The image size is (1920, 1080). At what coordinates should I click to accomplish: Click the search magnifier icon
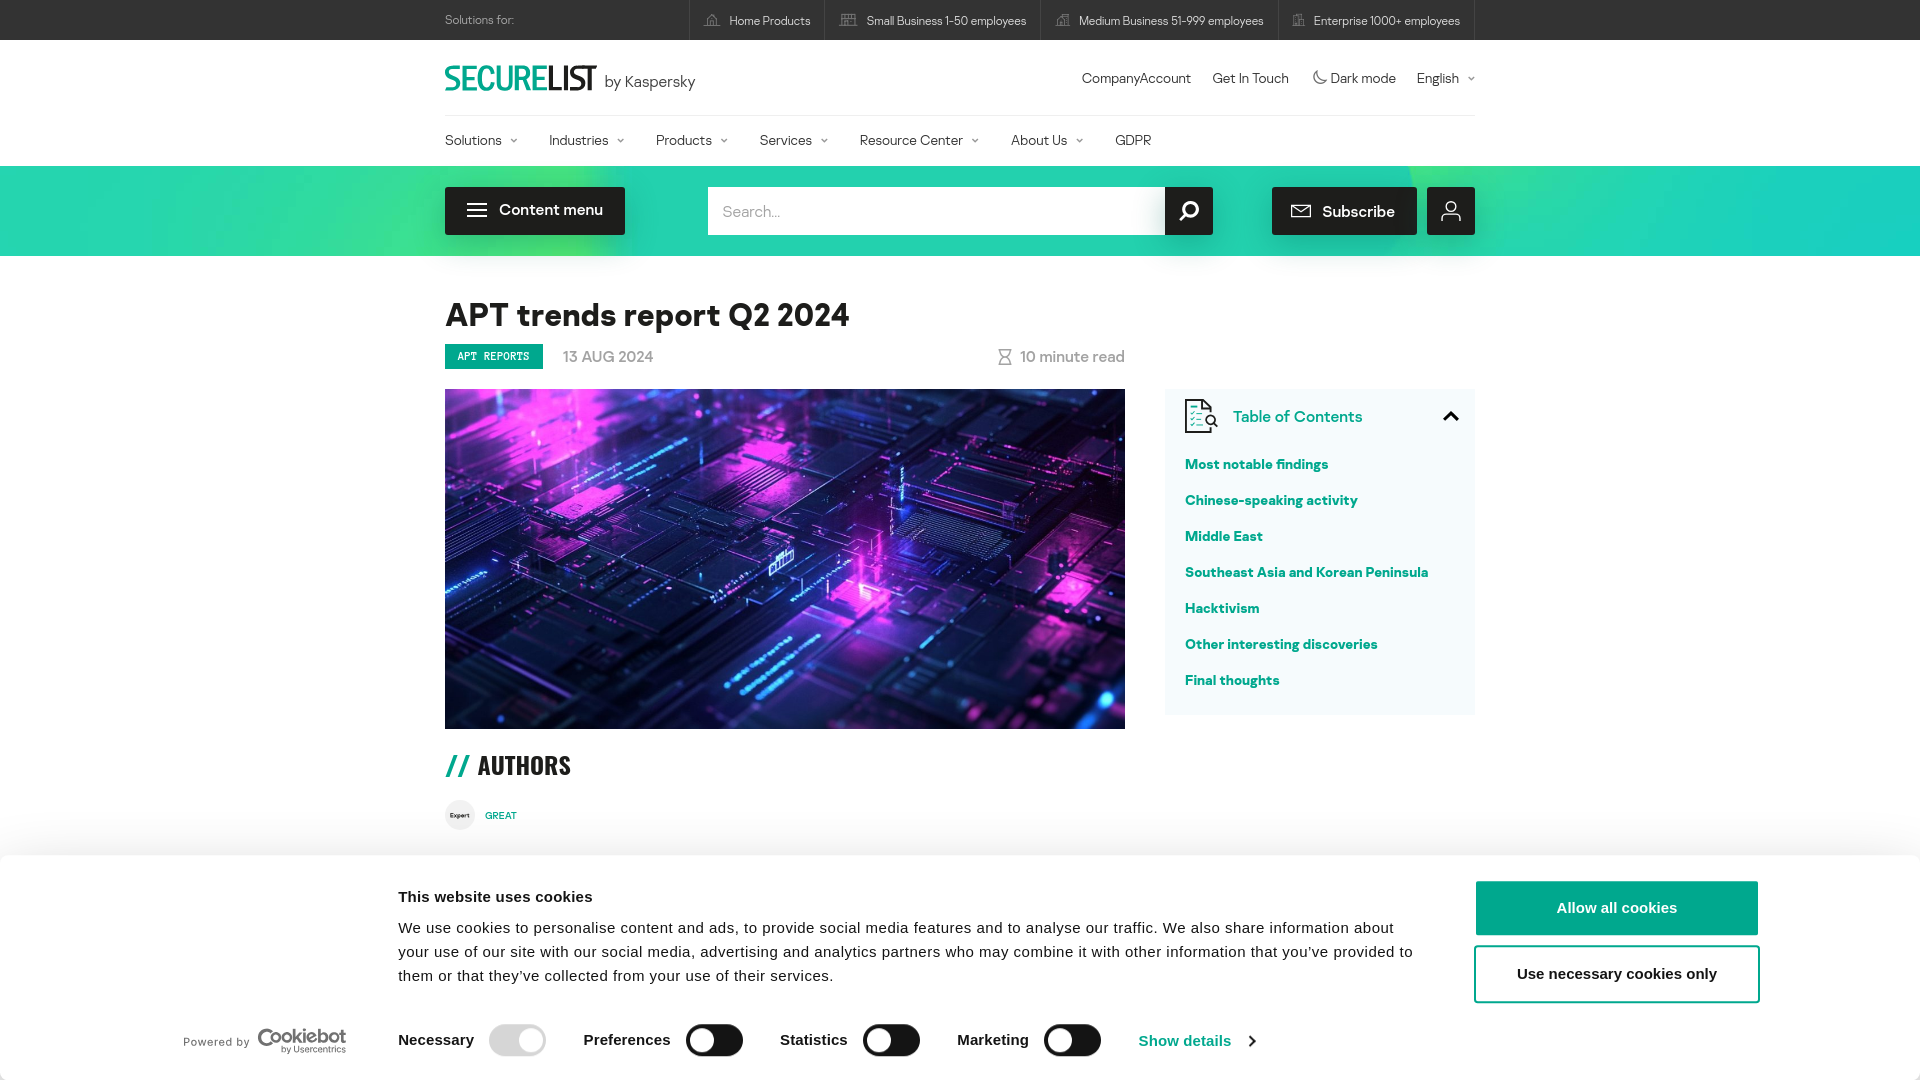pyautogui.click(x=1188, y=210)
